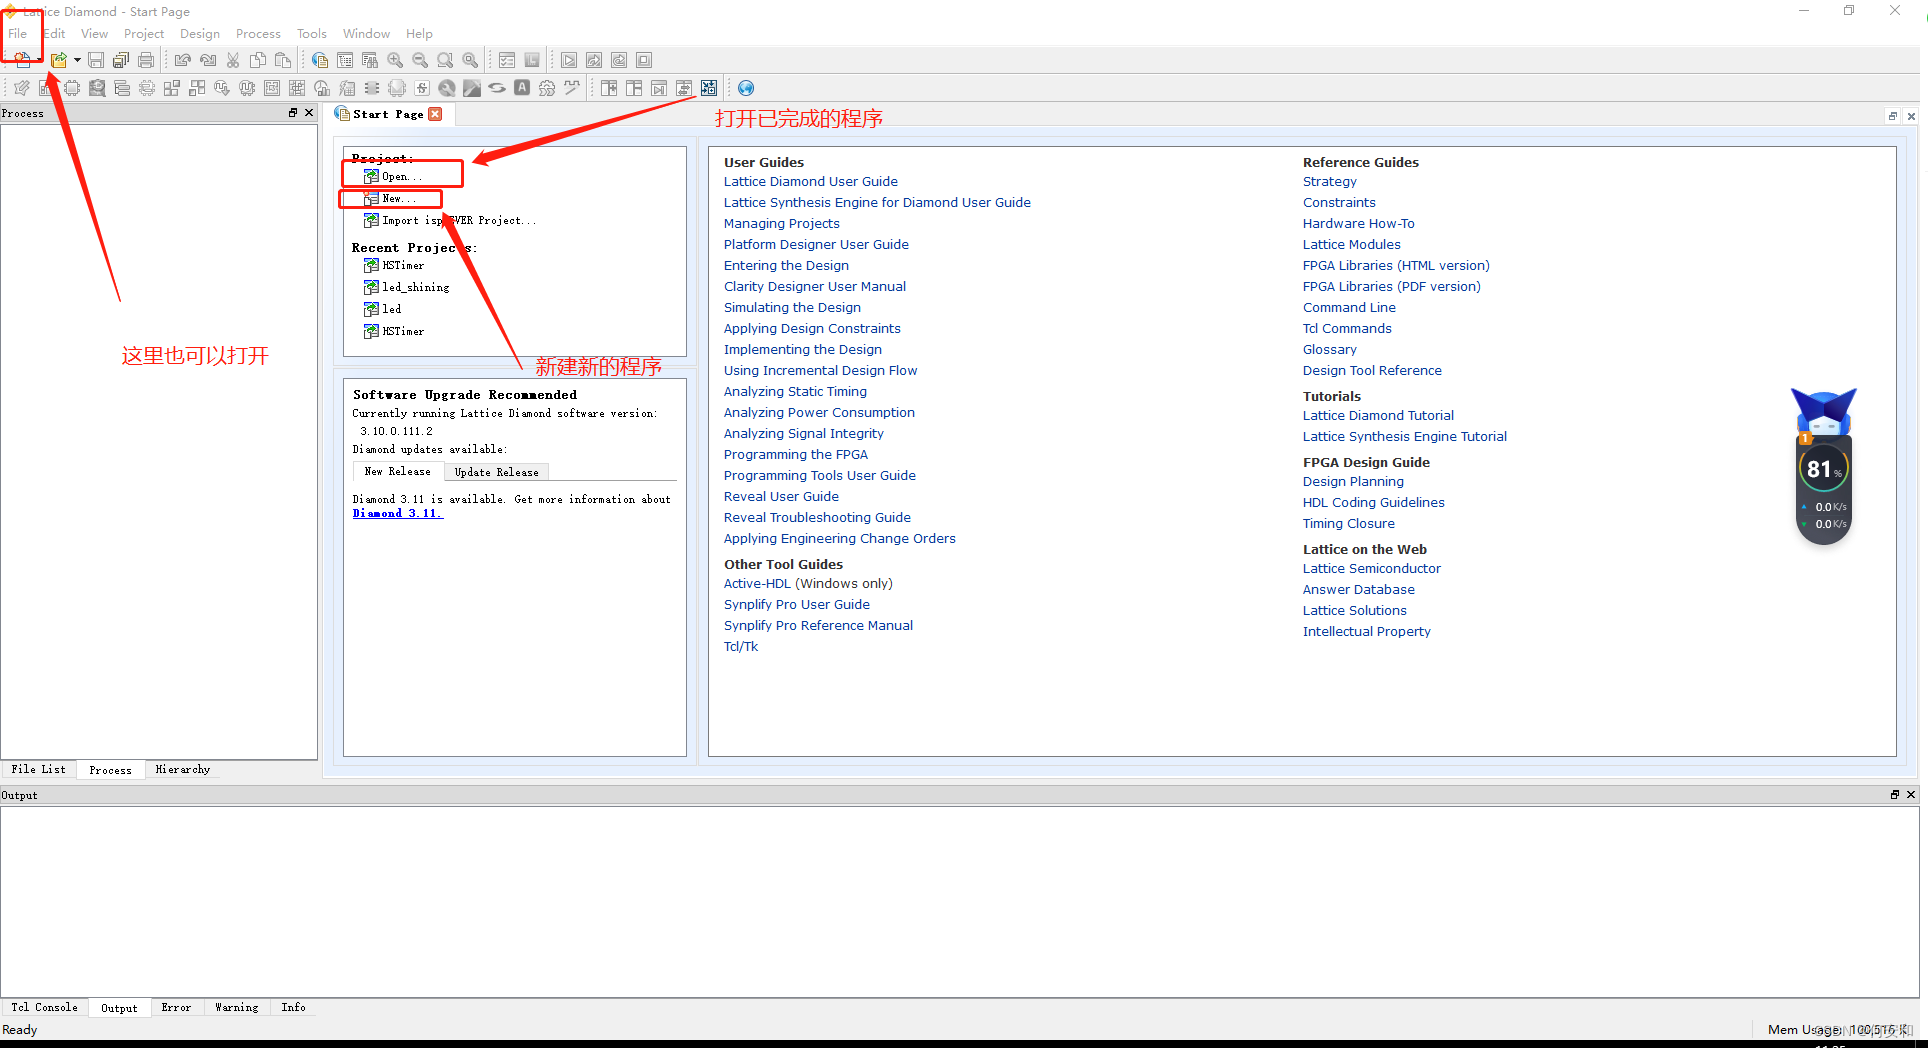This screenshot has height=1048, width=1928.
Task: Select the Error tab in output area
Action: (x=176, y=1007)
